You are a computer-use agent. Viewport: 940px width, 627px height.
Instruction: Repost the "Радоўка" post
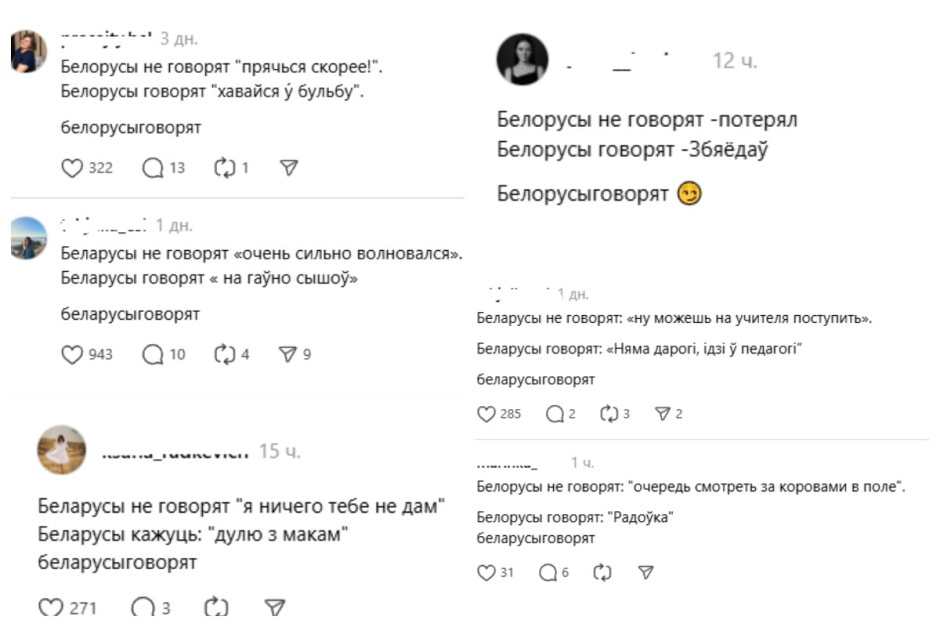(601, 574)
